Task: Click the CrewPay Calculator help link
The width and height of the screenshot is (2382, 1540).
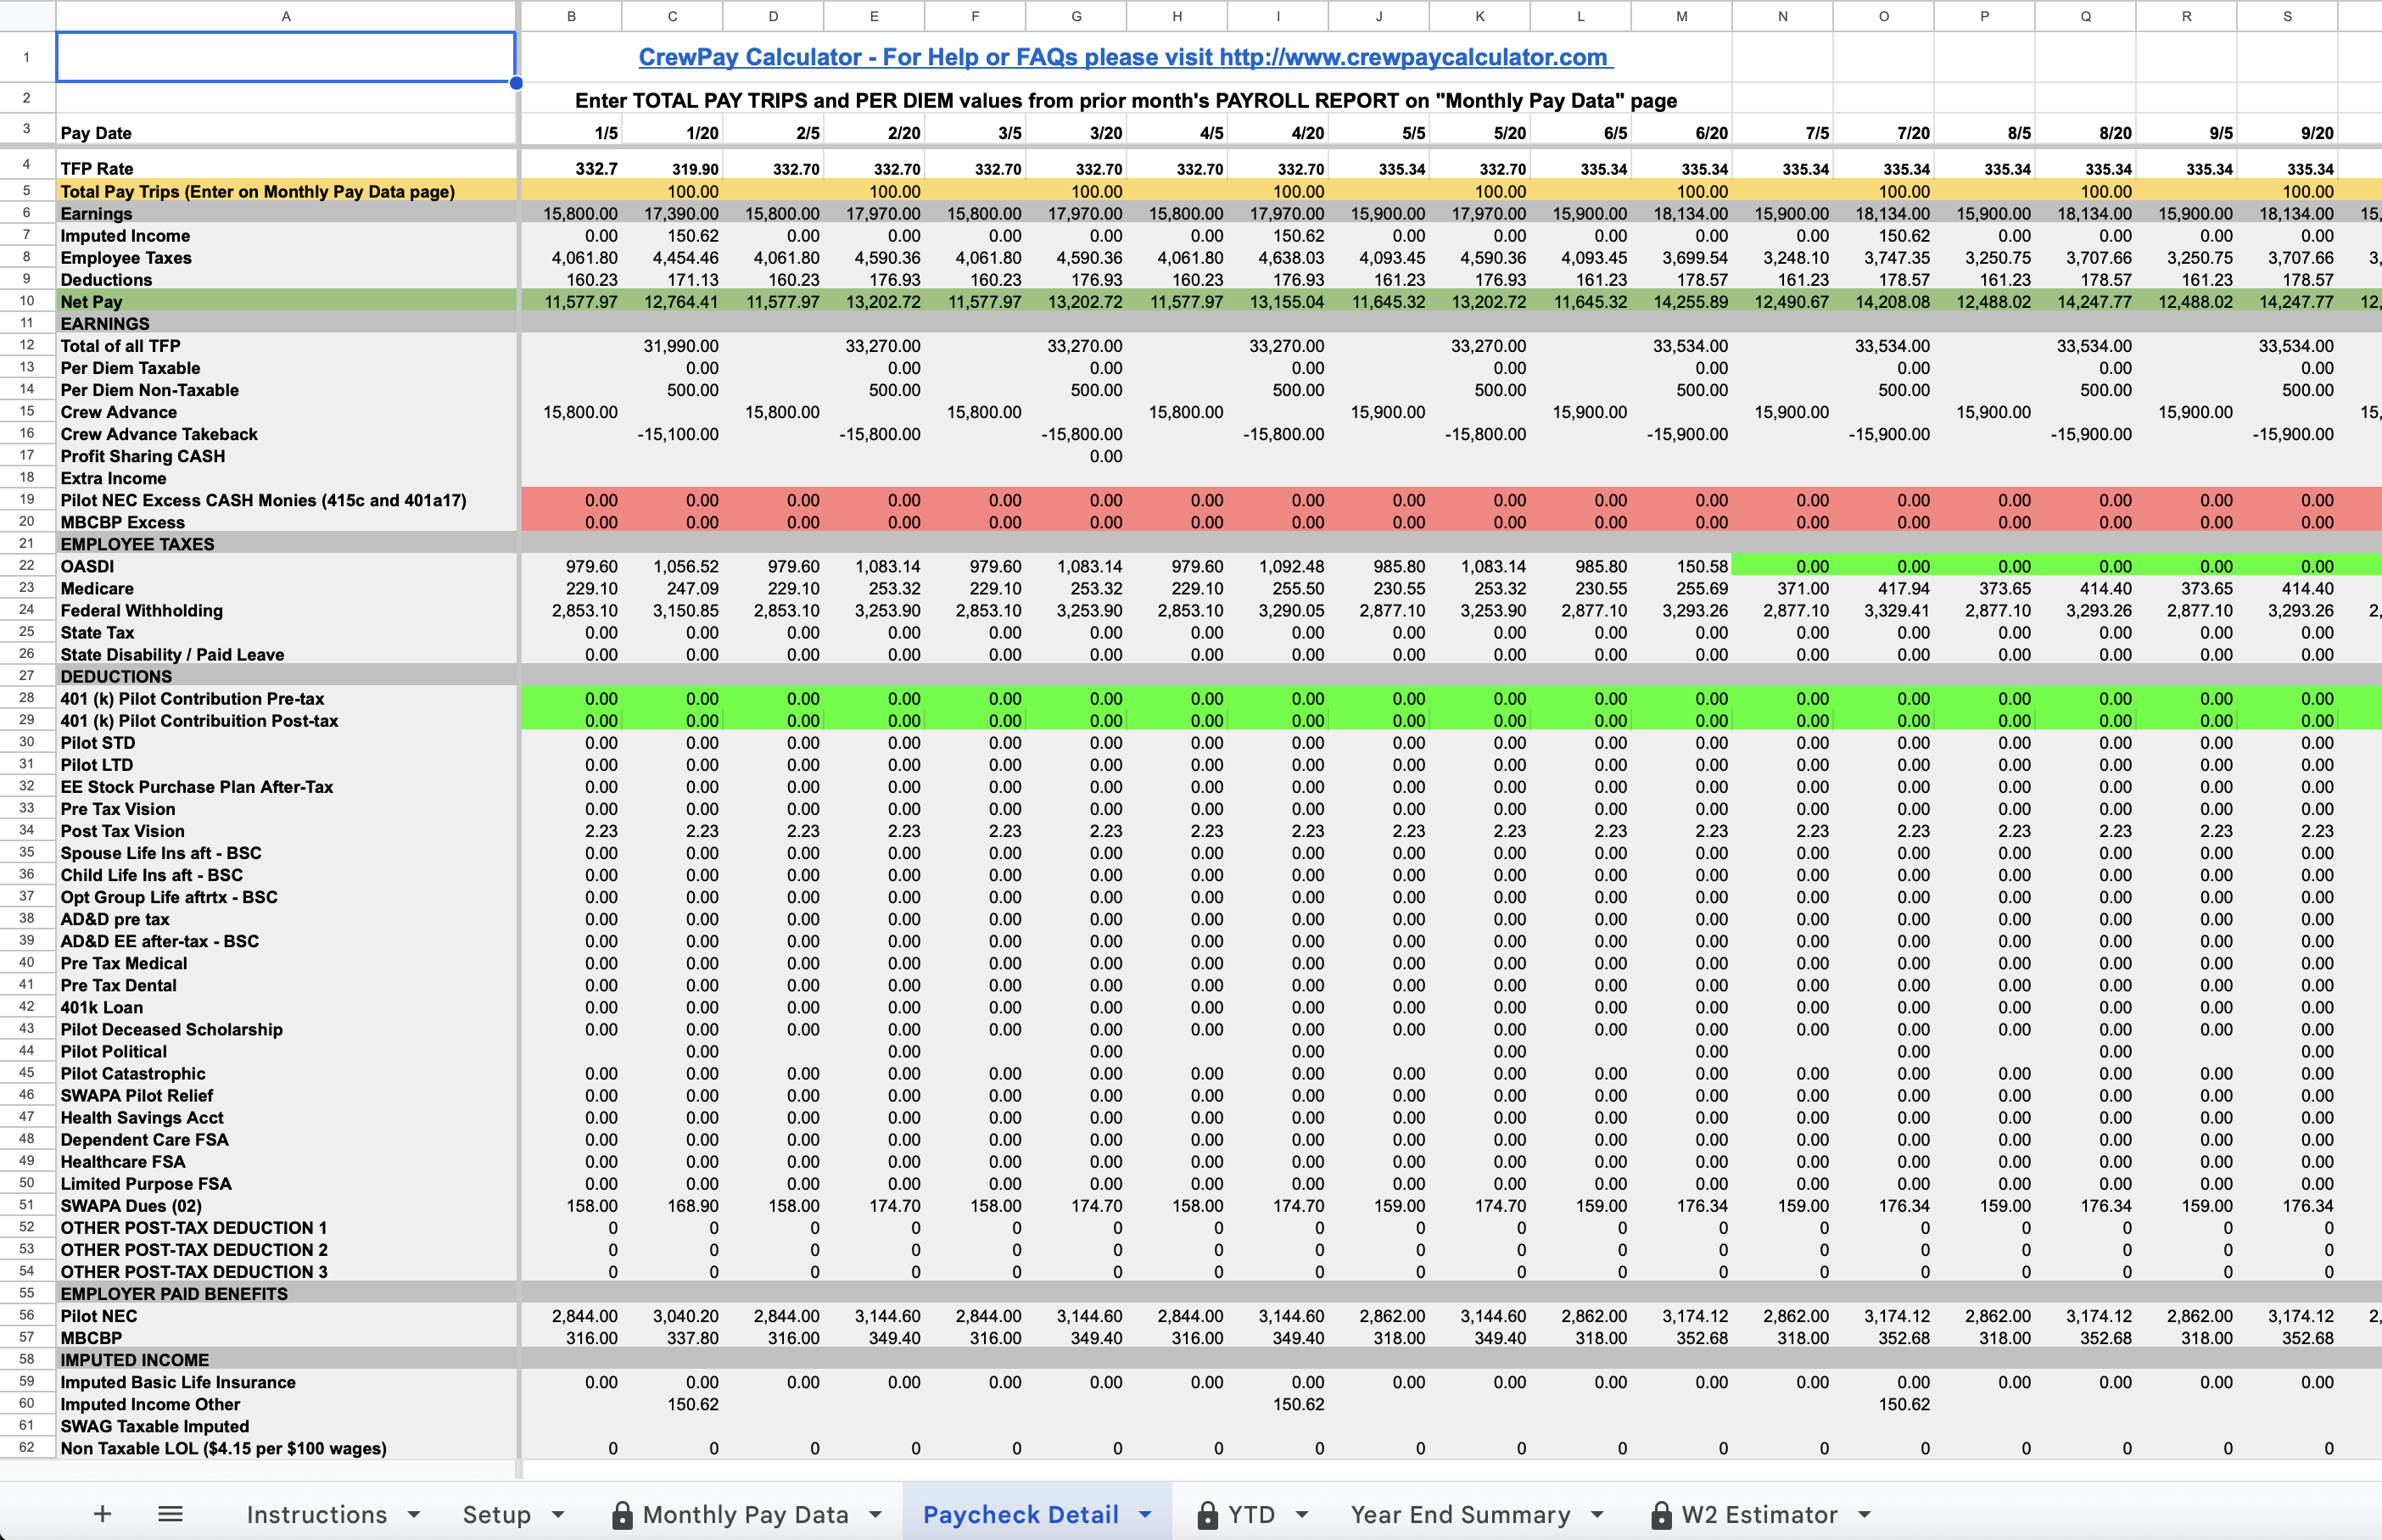Action: [1124, 57]
